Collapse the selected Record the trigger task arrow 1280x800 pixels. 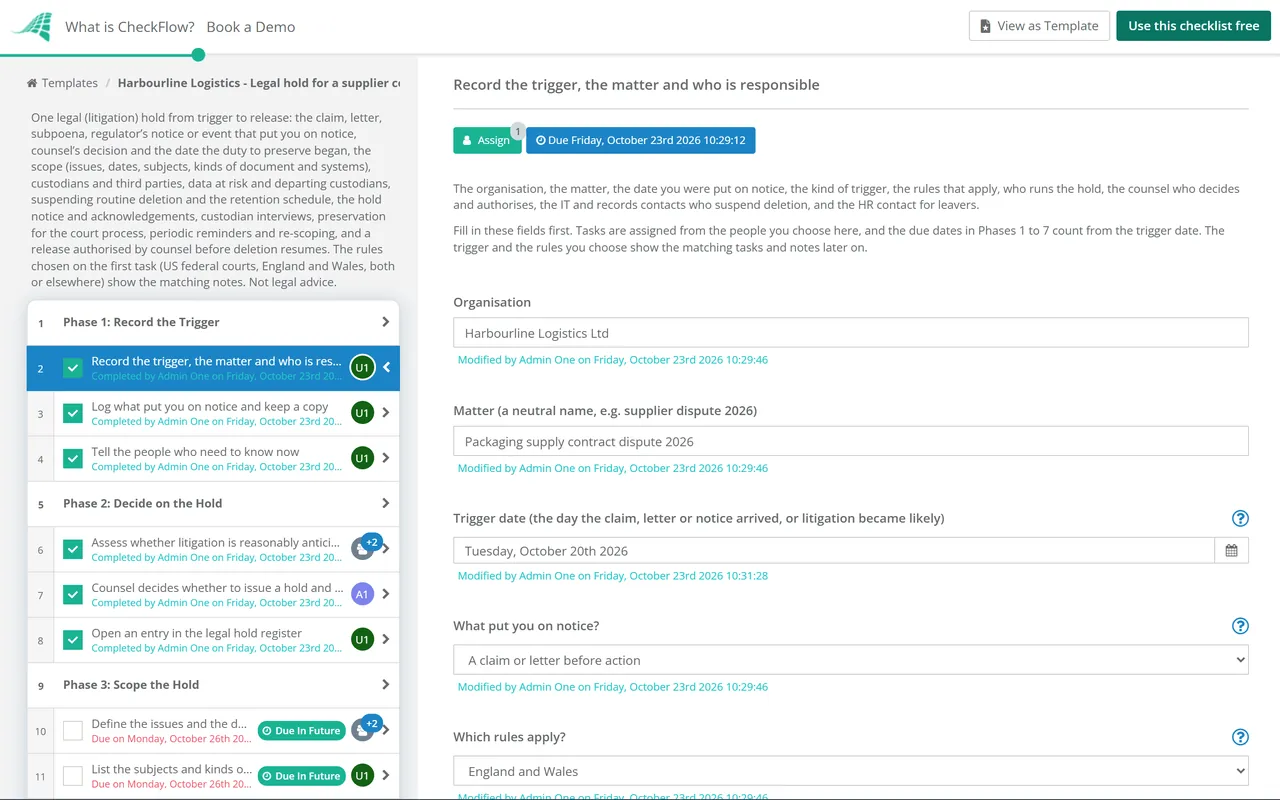point(387,368)
